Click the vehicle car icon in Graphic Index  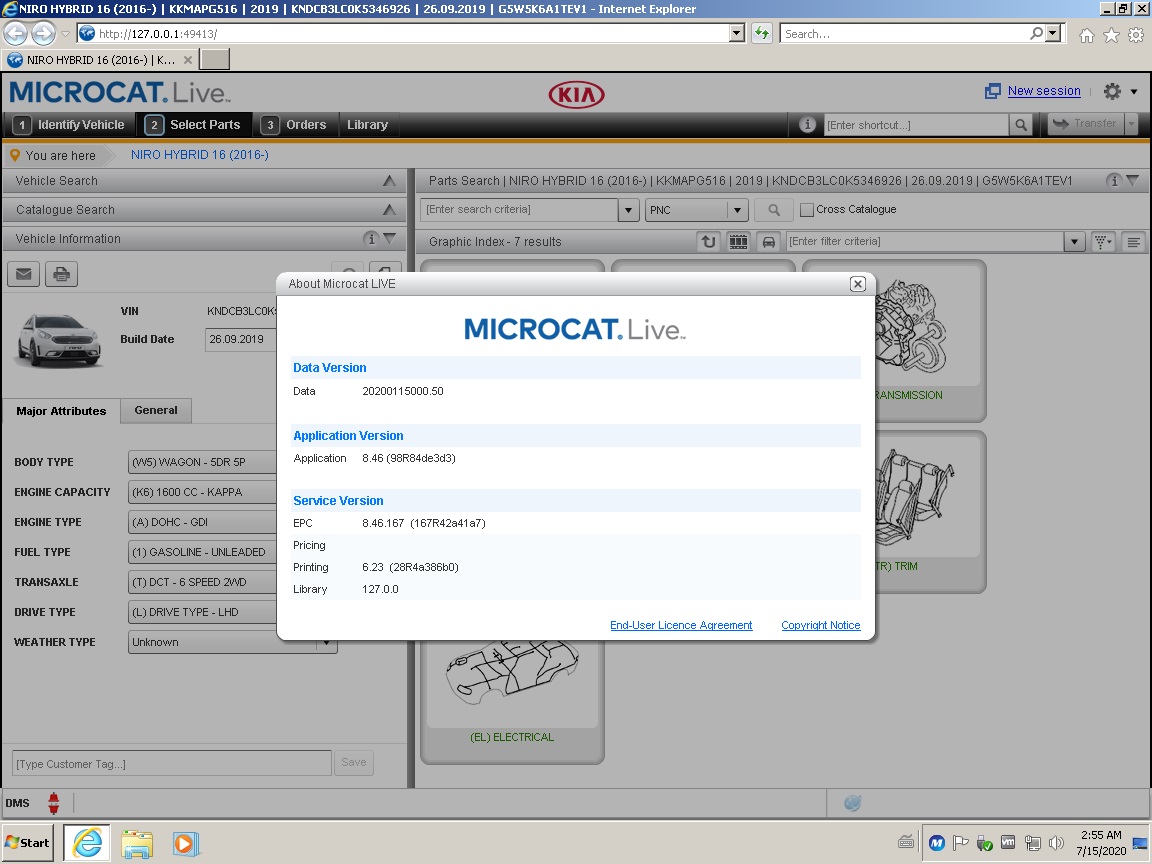768,241
